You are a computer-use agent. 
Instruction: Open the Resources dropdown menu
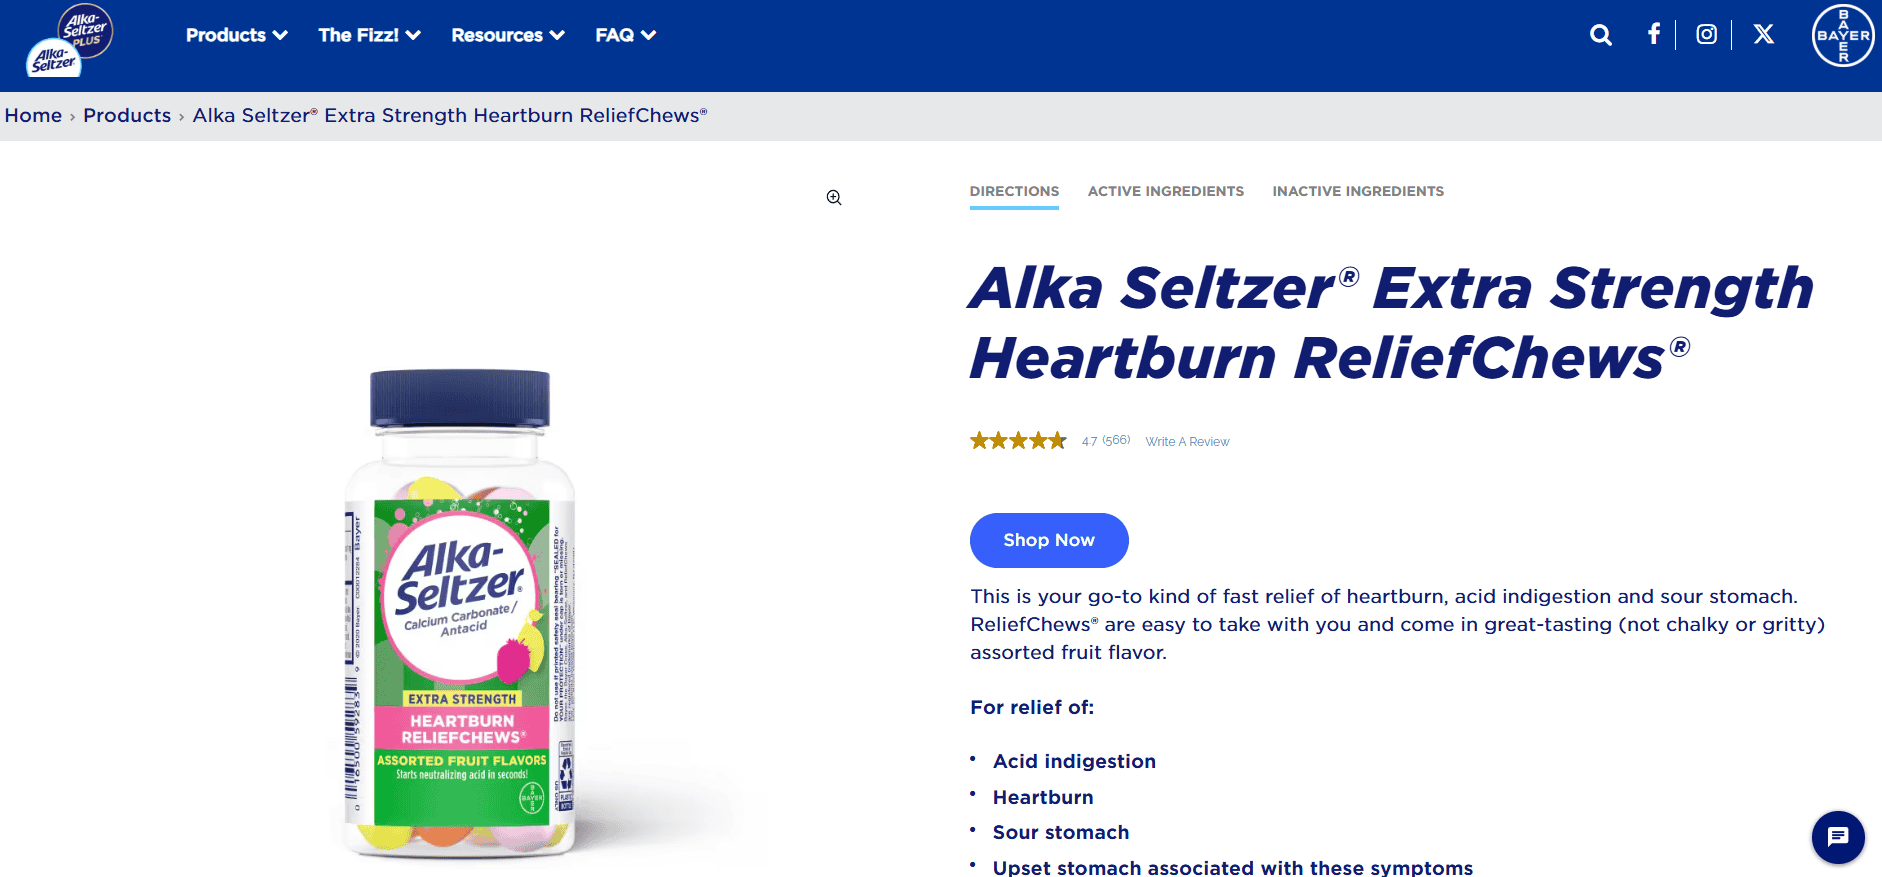click(508, 35)
